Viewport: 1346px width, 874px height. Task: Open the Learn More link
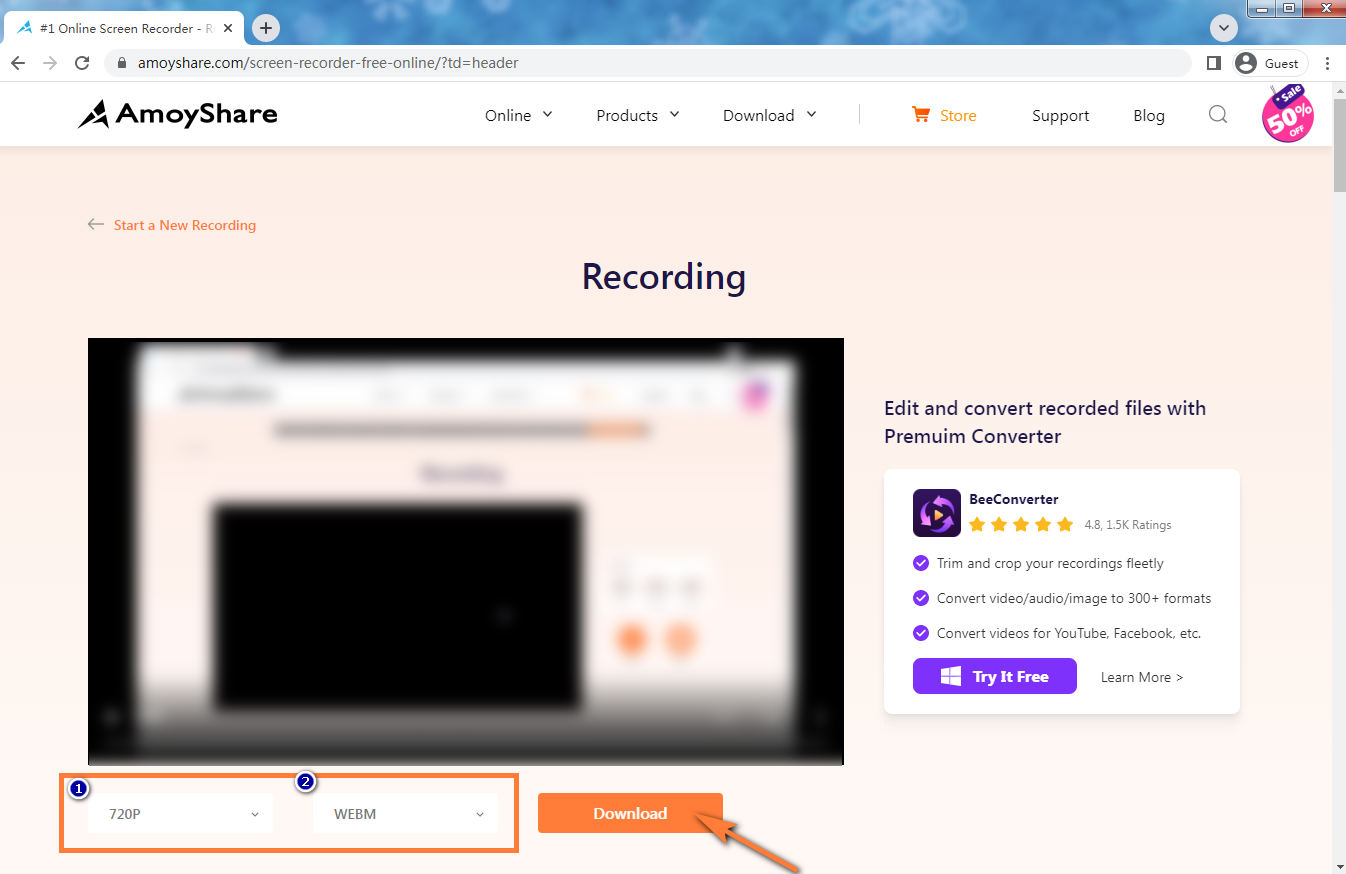click(x=1142, y=677)
